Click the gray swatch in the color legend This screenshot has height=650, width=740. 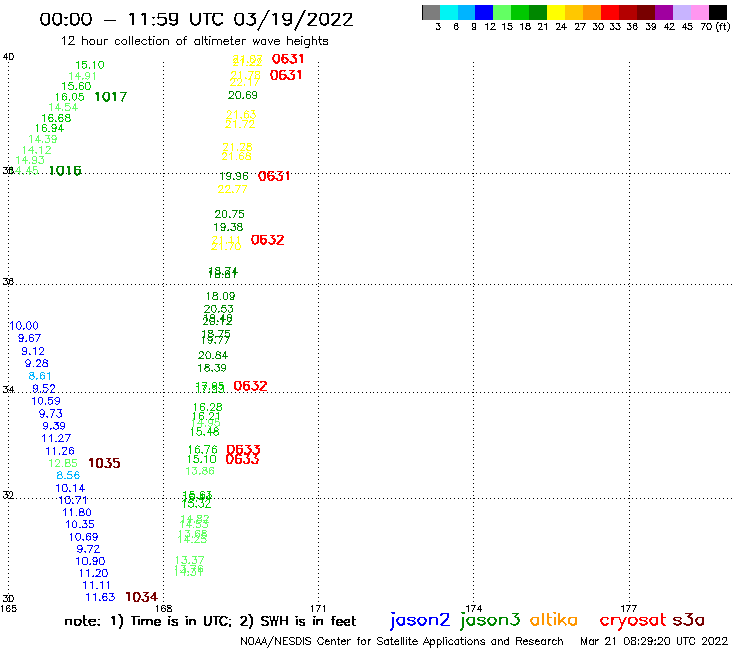[431, 12]
